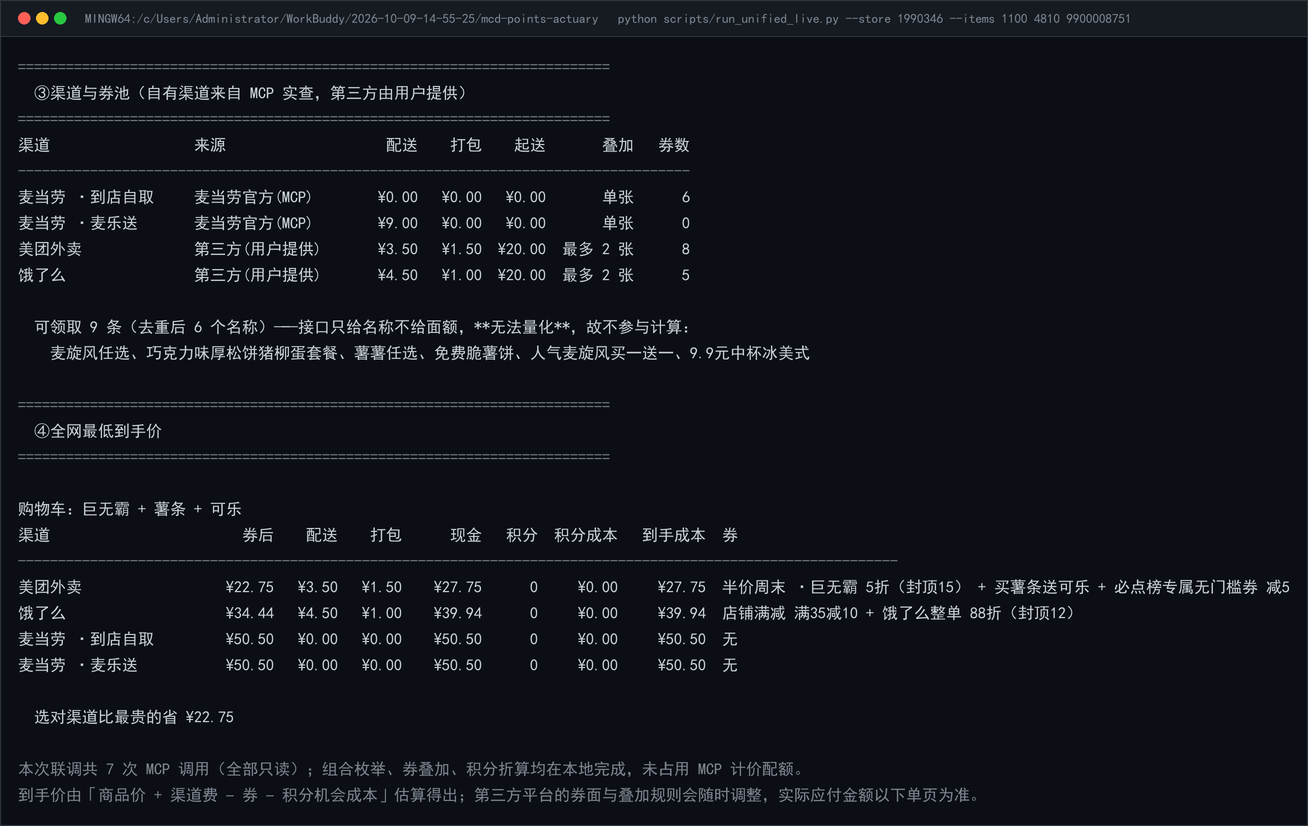This screenshot has height=826, width=1308.
Task: Click the 积分成本 column header
Action: 586,535
